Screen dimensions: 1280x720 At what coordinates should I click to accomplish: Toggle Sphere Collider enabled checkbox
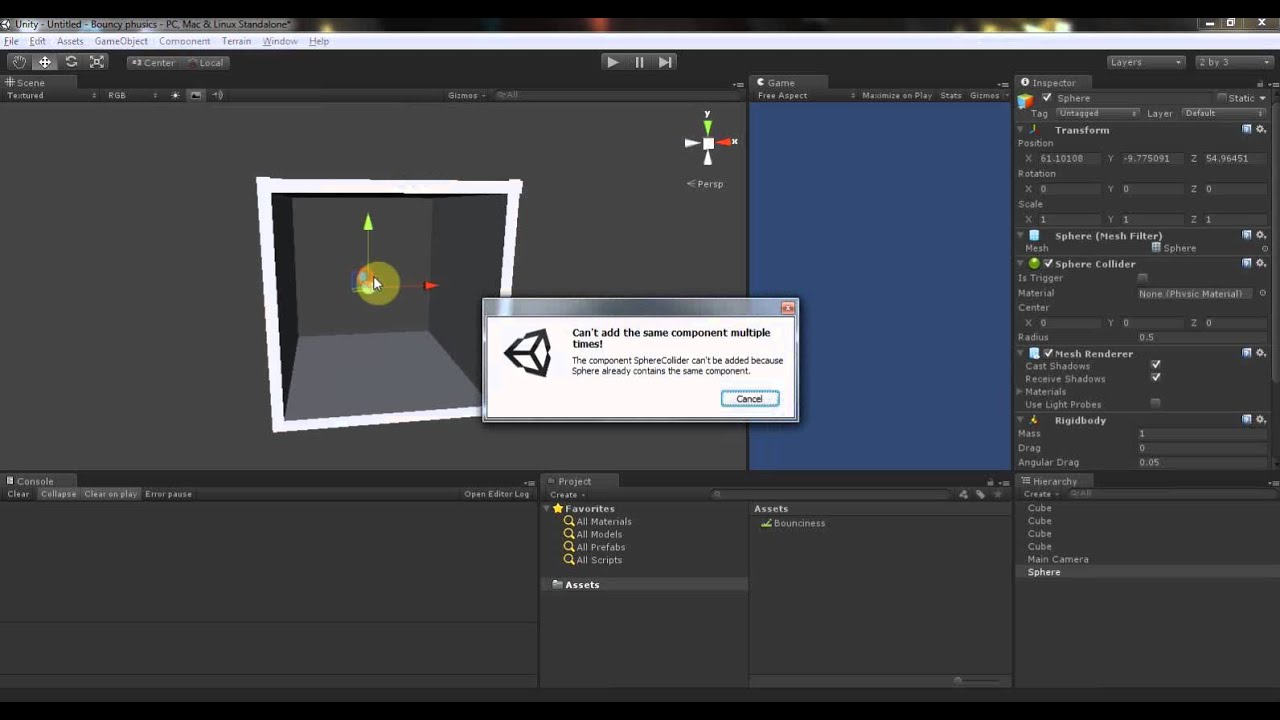tap(1048, 264)
